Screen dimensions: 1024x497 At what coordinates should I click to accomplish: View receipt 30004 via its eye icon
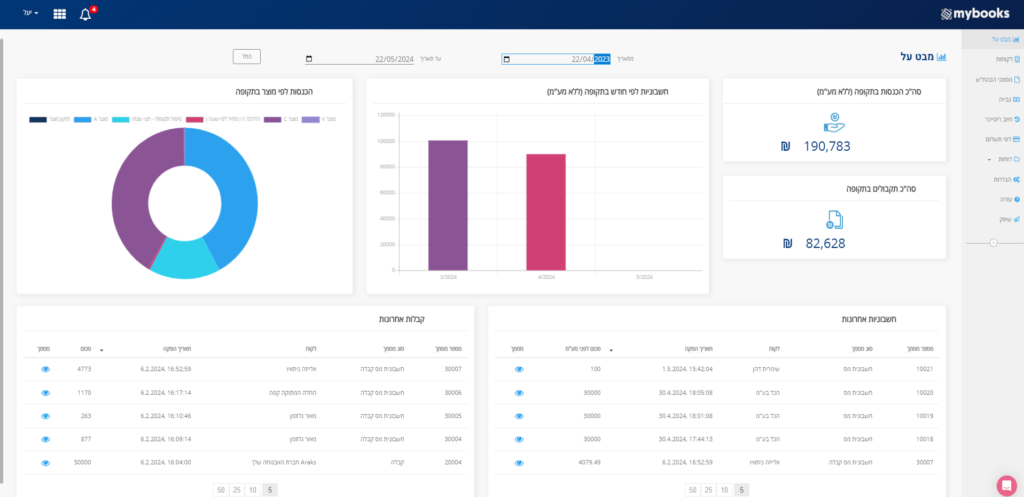click(45, 440)
